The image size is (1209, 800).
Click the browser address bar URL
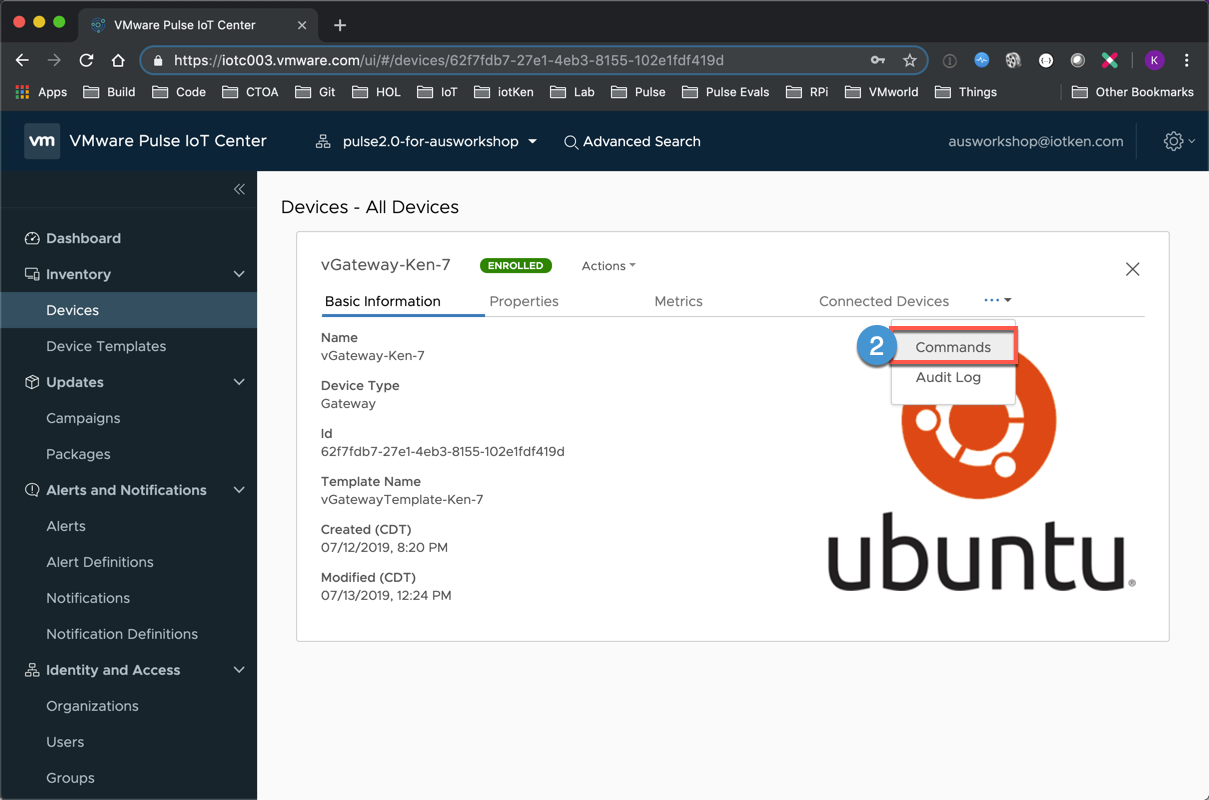point(449,60)
